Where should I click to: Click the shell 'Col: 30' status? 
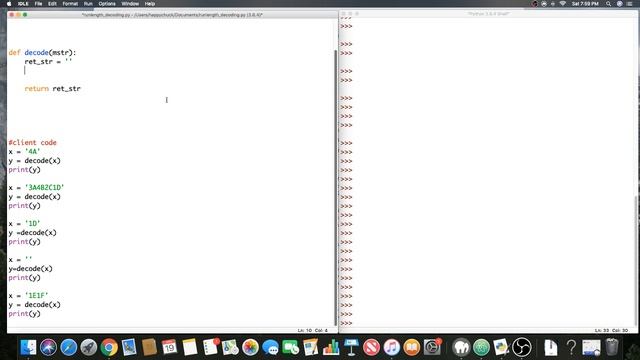click(x=620, y=330)
